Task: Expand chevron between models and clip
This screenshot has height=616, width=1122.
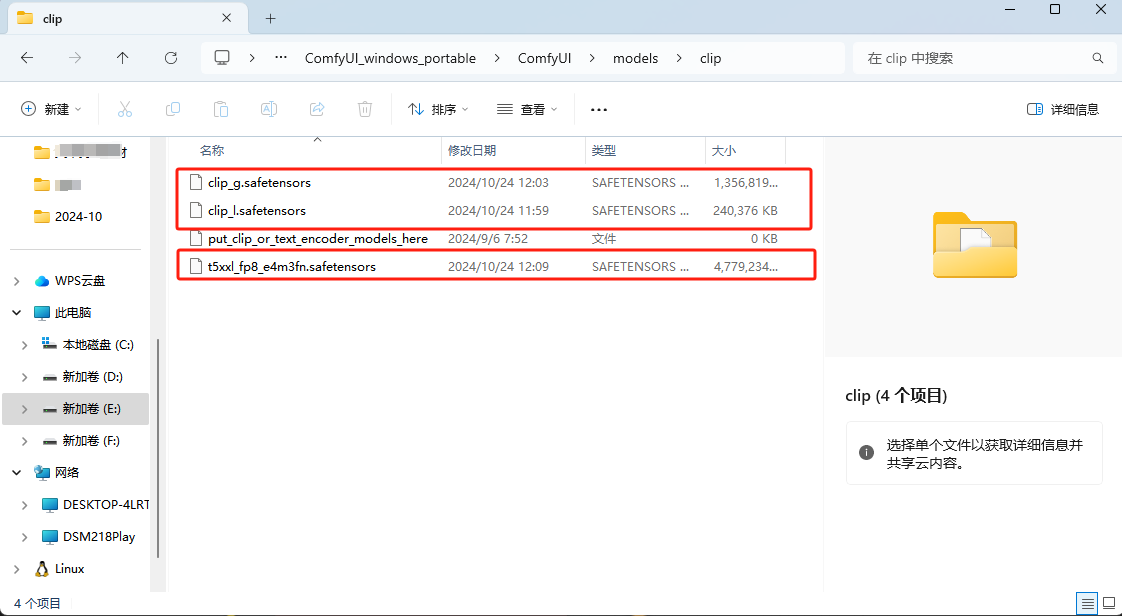Action: [678, 59]
